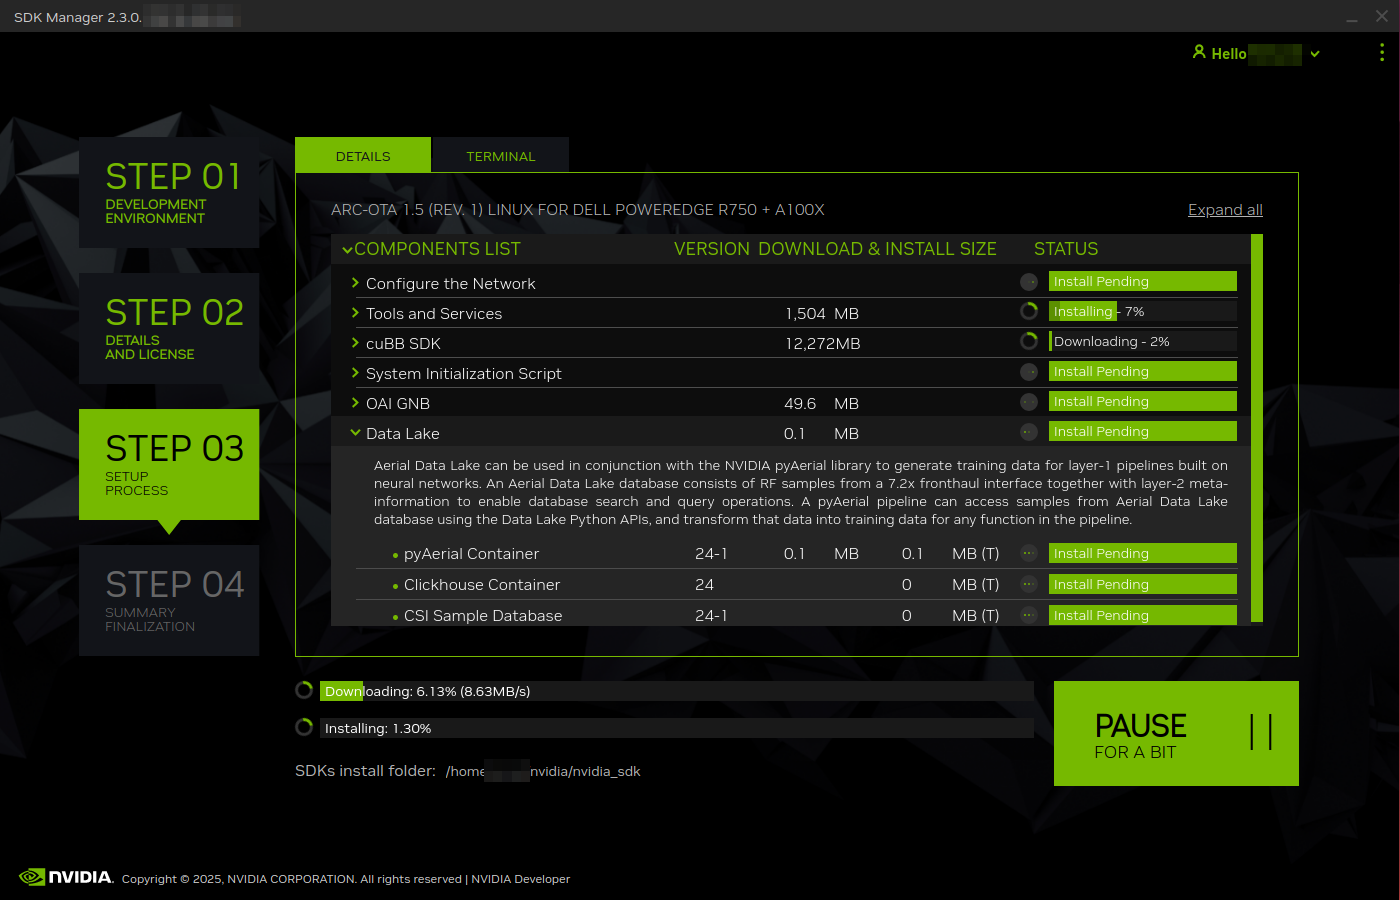Click the status icon for CSI Sample Database

(x=1029, y=615)
